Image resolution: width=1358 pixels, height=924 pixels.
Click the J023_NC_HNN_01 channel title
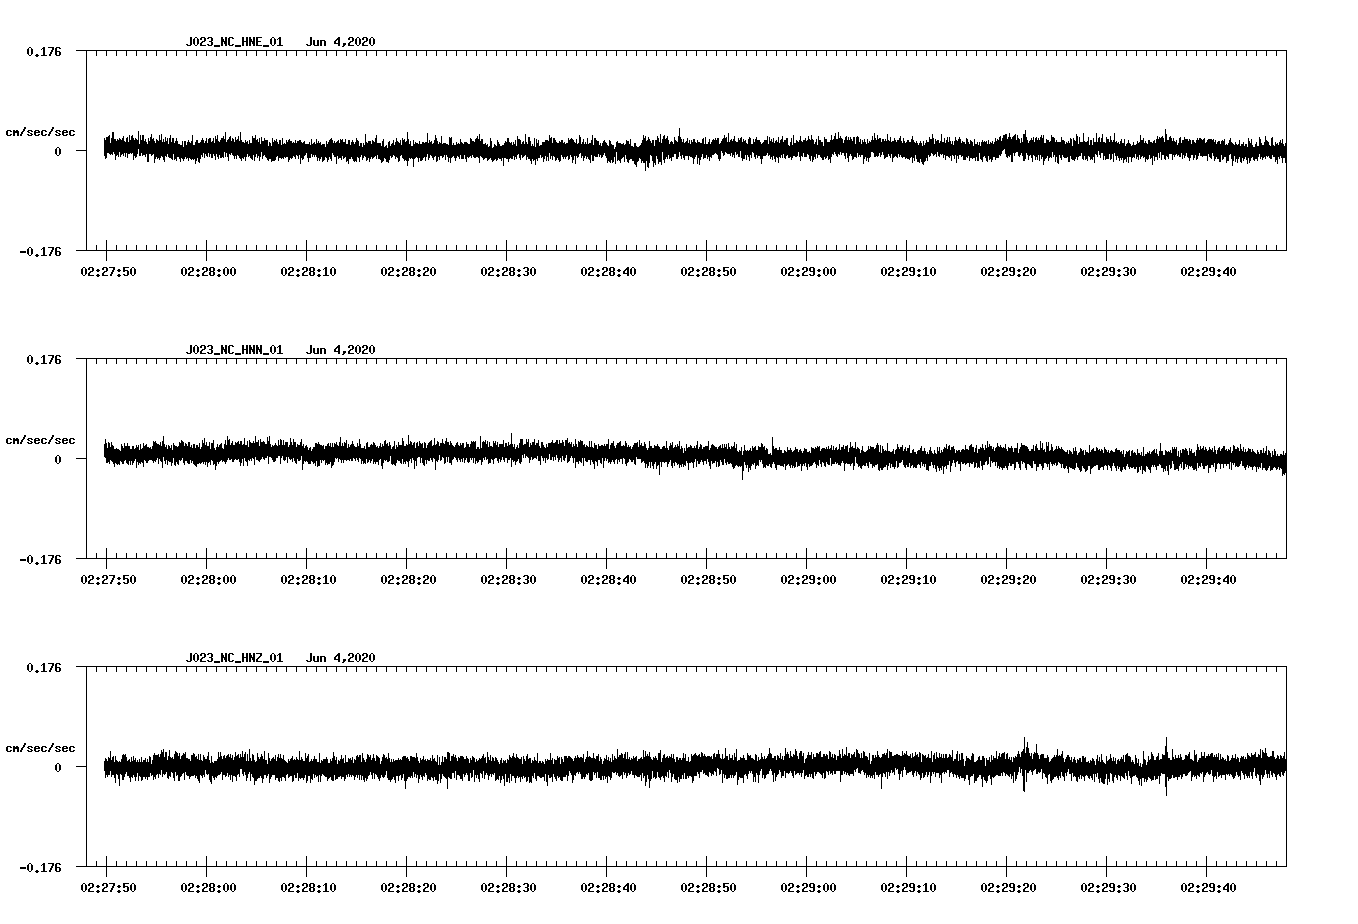click(x=234, y=350)
